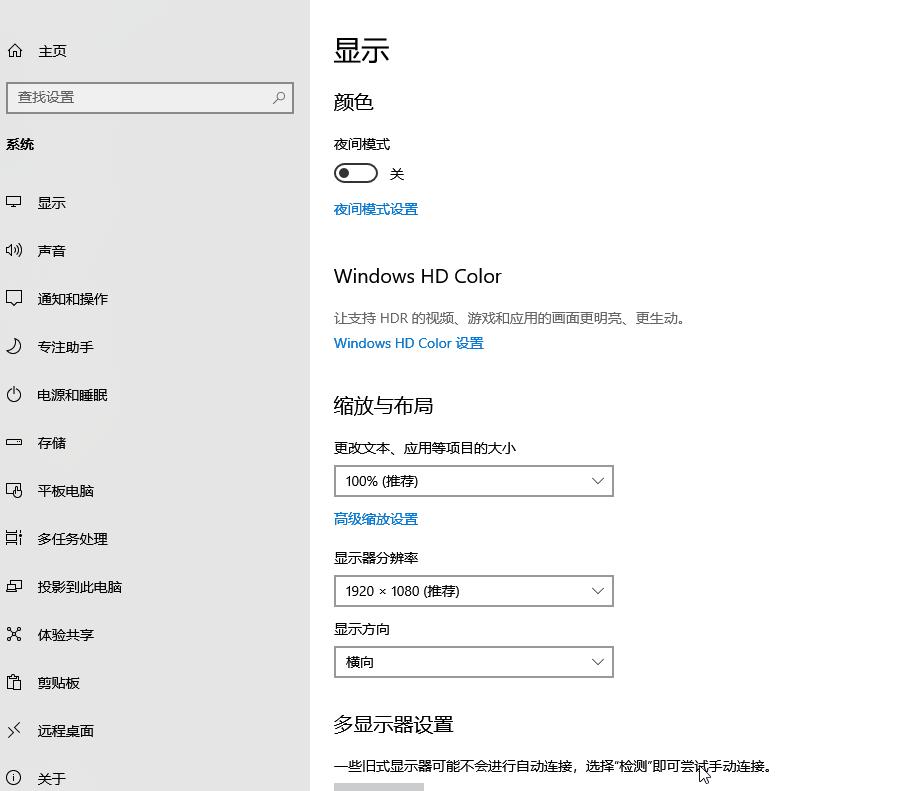Open 电源和睡眠 settings icon
Screen dimensions: 915x791
14,394
